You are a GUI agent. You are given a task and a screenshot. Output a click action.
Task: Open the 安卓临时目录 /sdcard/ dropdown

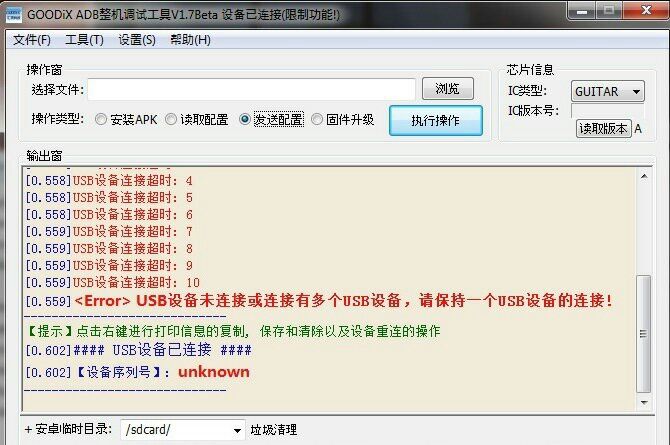coord(182,430)
